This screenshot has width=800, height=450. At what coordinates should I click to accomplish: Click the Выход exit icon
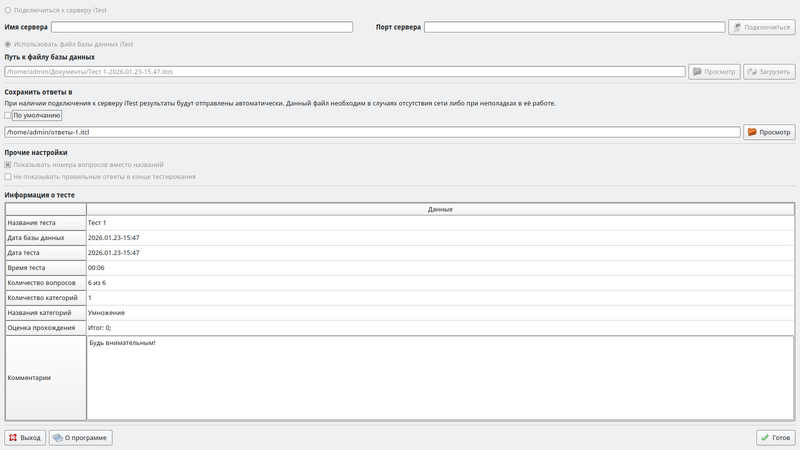tap(13, 438)
